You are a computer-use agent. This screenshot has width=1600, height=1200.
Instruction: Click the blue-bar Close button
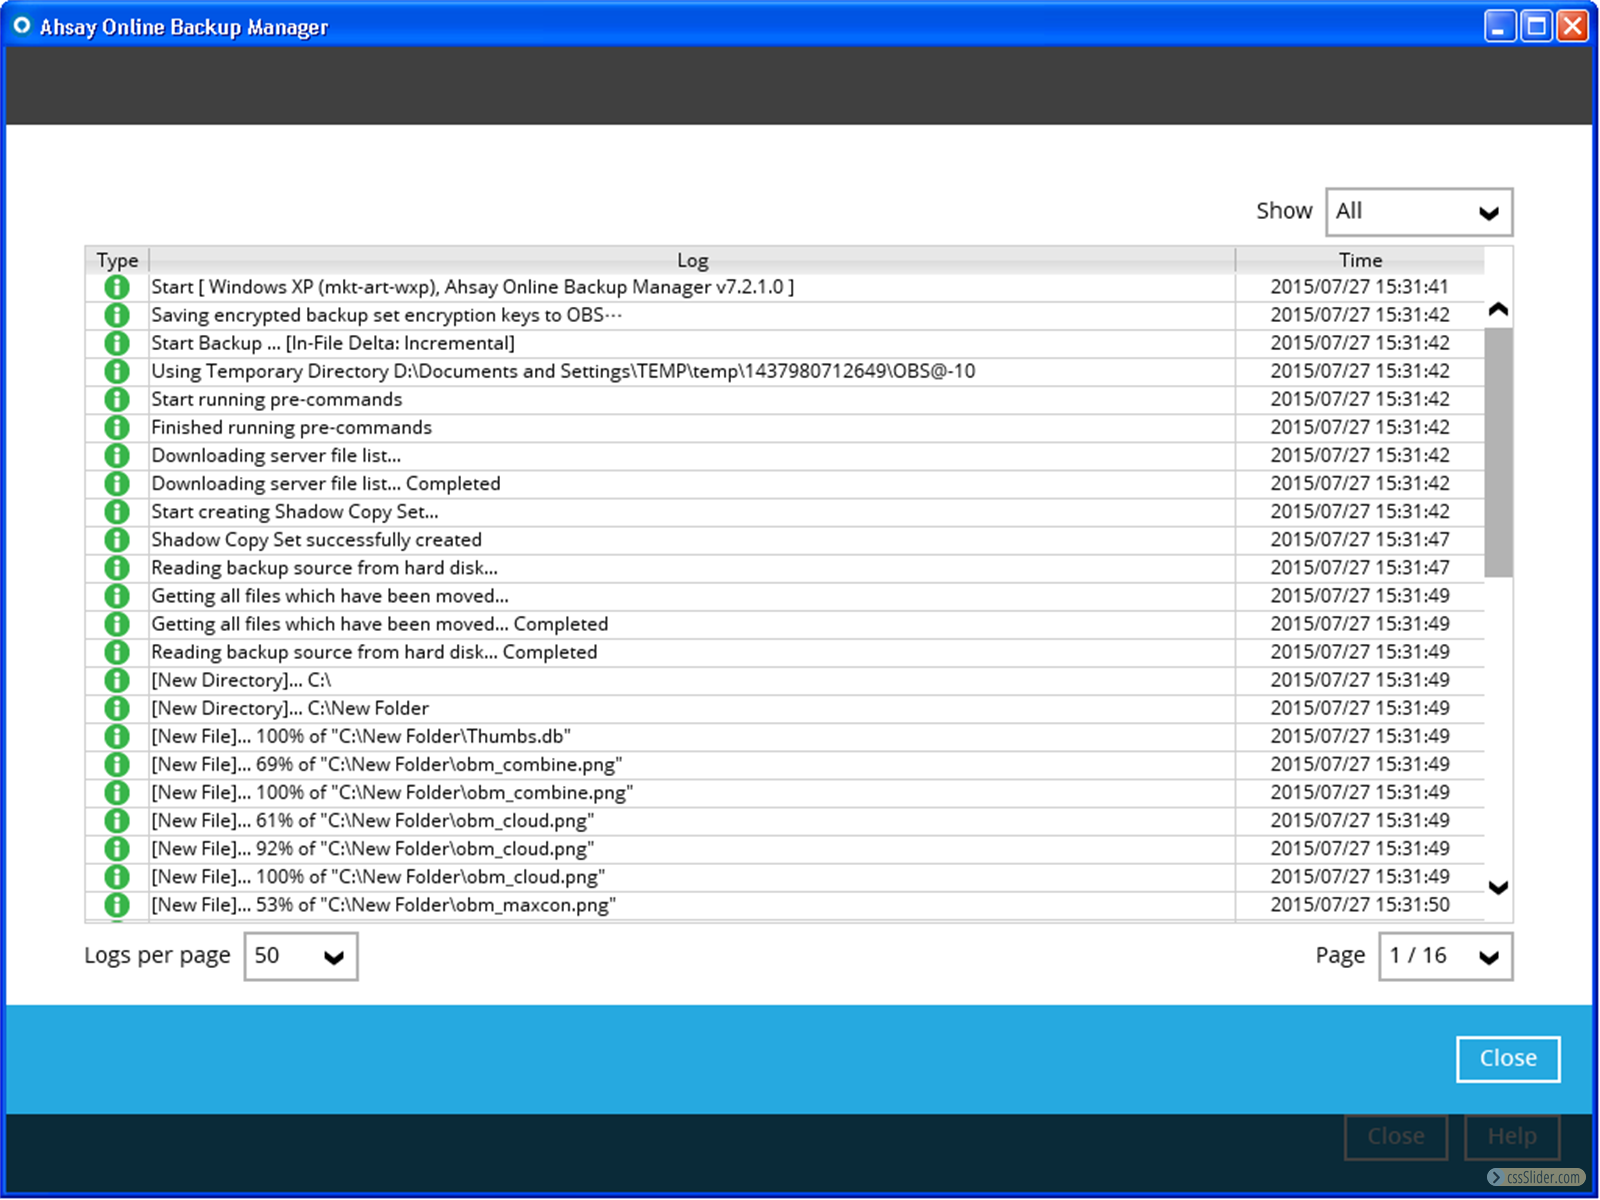(1508, 1059)
